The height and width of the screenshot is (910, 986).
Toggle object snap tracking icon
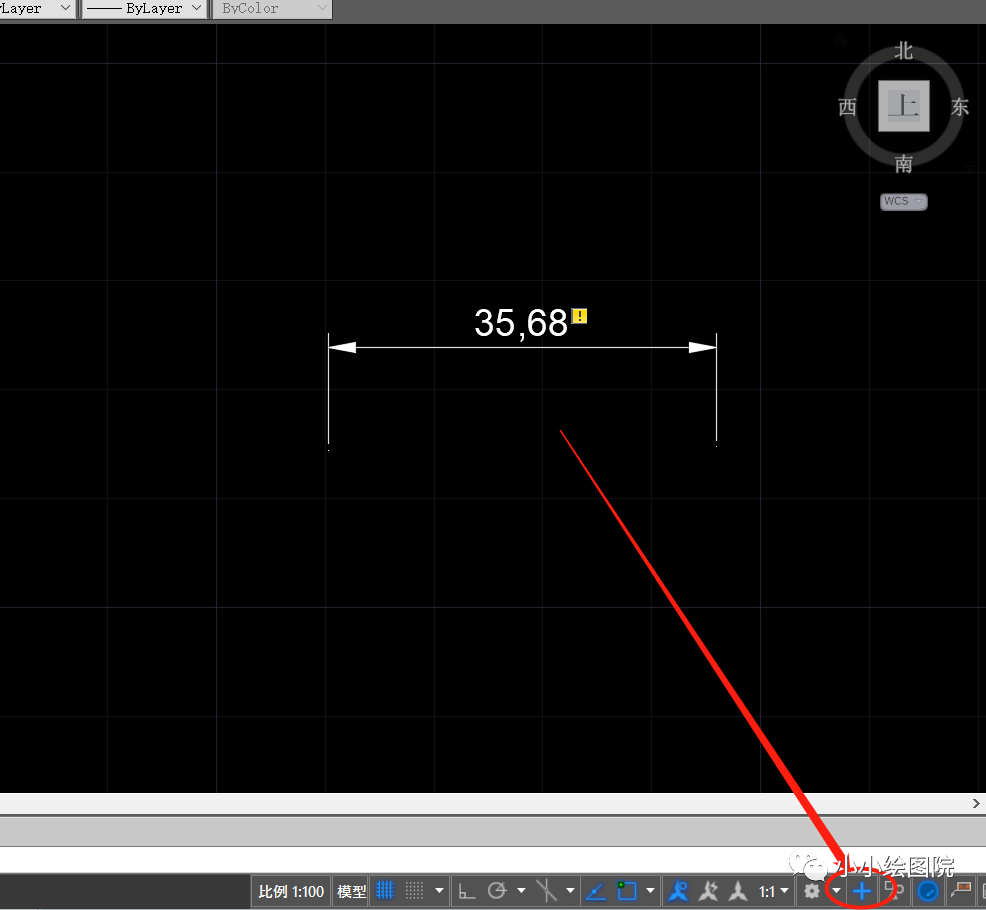(x=595, y=891)
